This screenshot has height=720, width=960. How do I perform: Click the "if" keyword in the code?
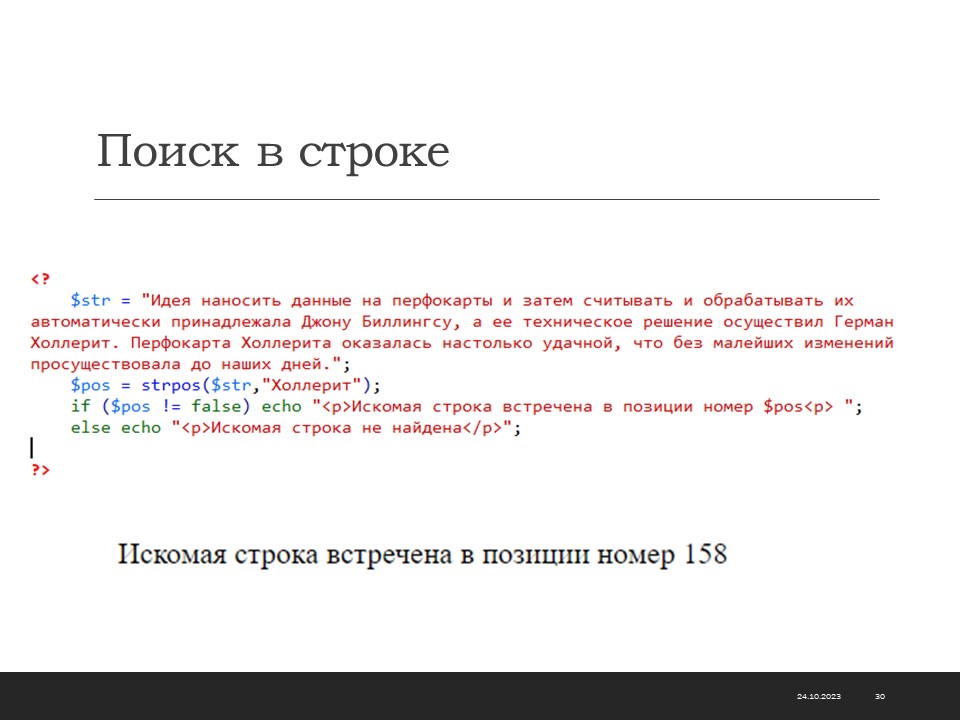[79, 406]
